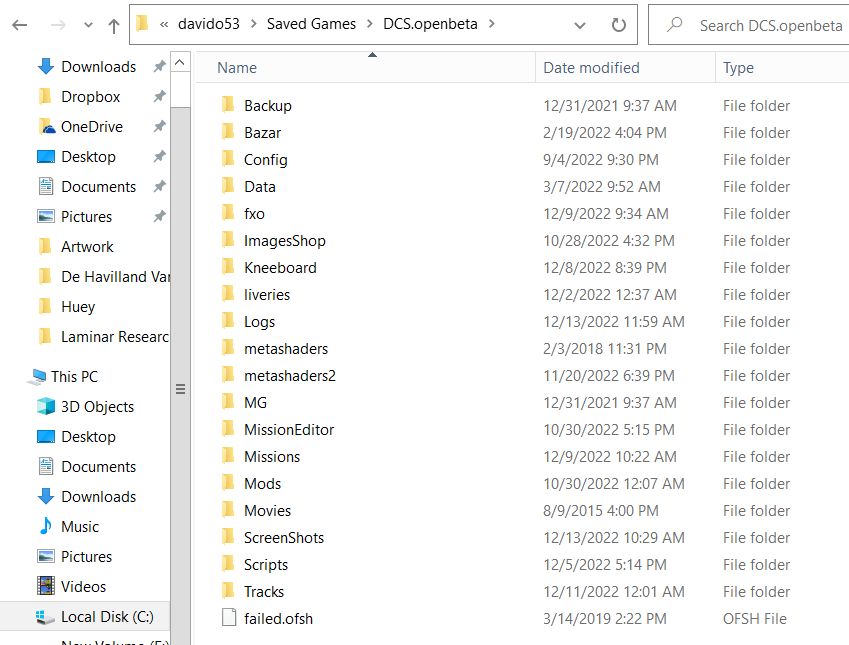This screenshot has width=849, height=645.
Task: Click the forward navigation arrow
Action: point(58,25)
